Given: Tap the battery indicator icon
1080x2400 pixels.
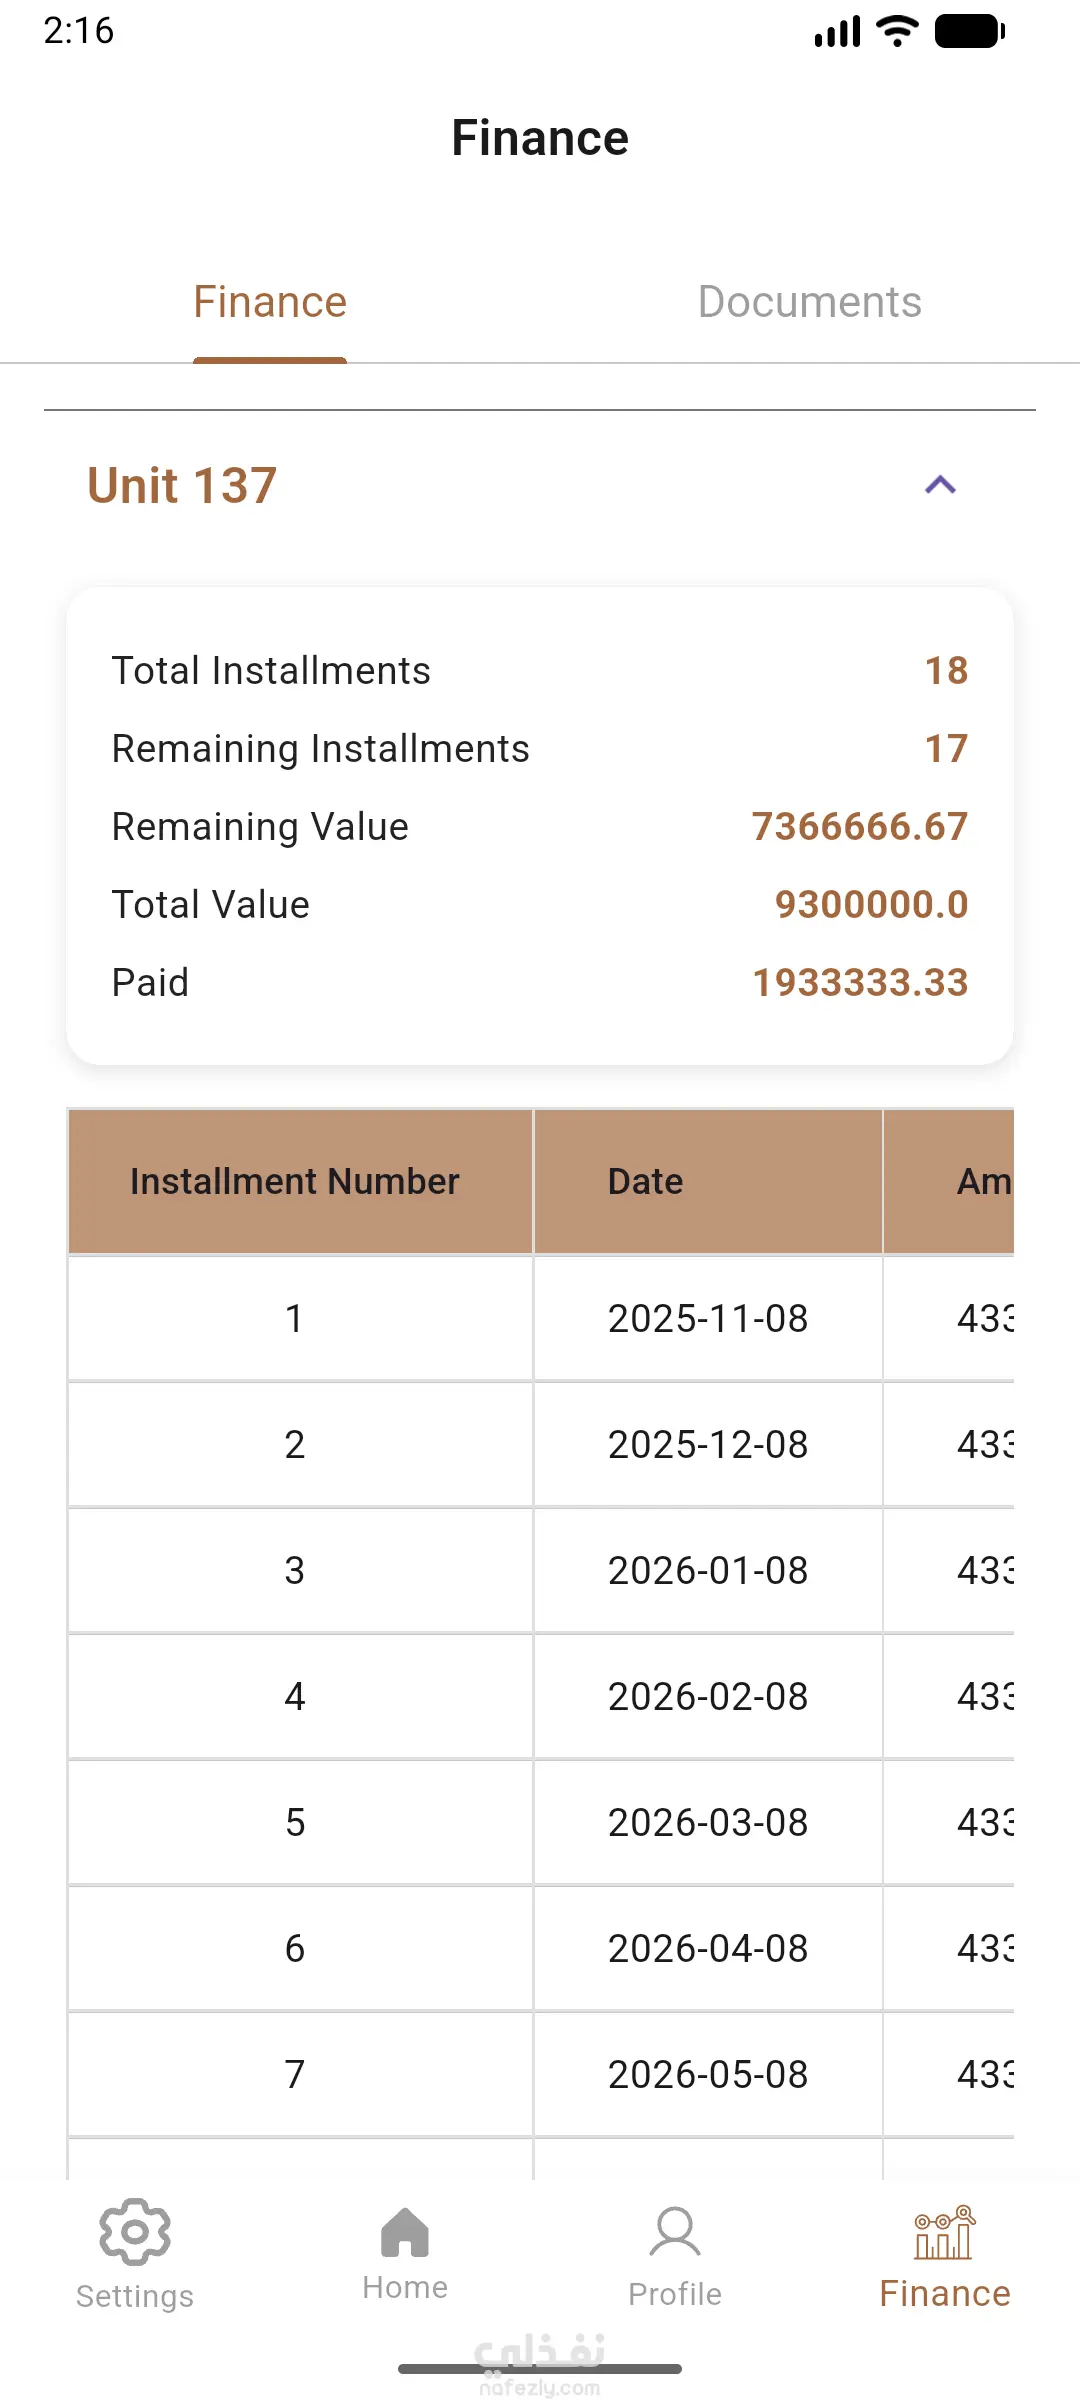Looking at the screenshot, I should click(970, 31).
